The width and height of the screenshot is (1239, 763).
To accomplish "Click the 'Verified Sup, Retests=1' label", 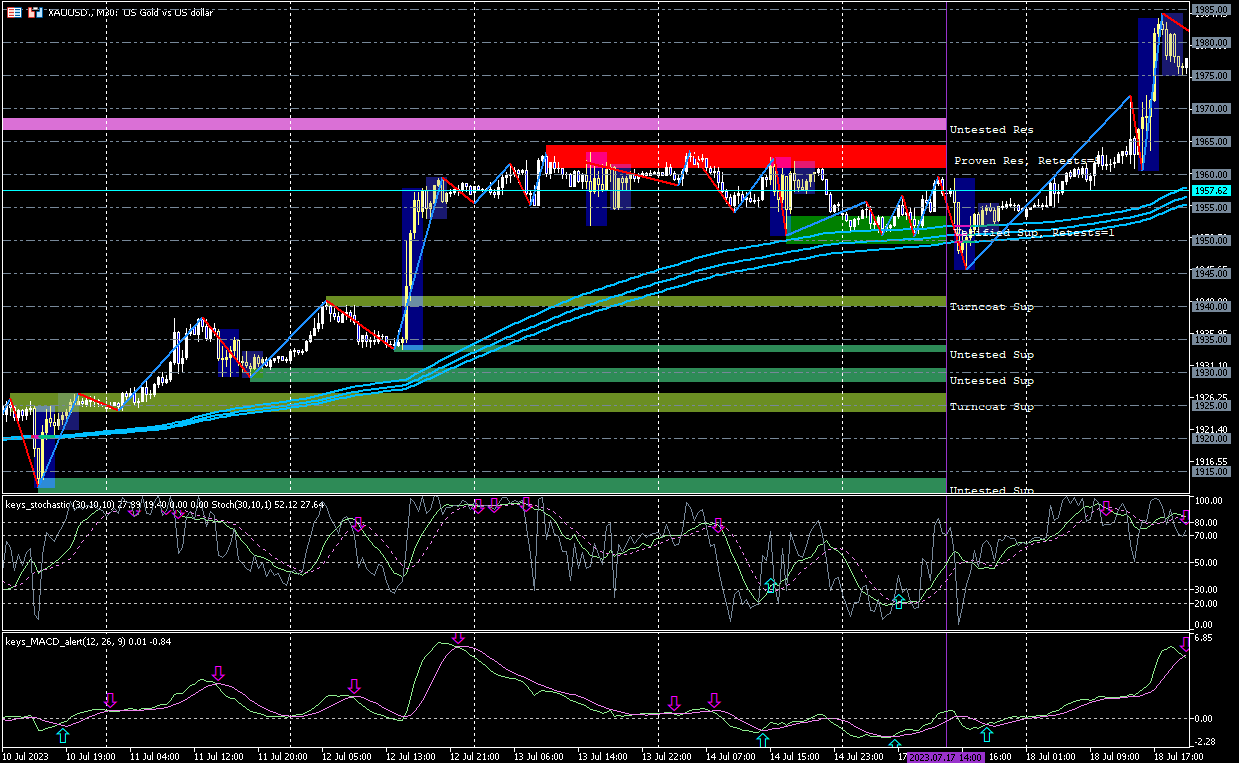I will 1034,232.
